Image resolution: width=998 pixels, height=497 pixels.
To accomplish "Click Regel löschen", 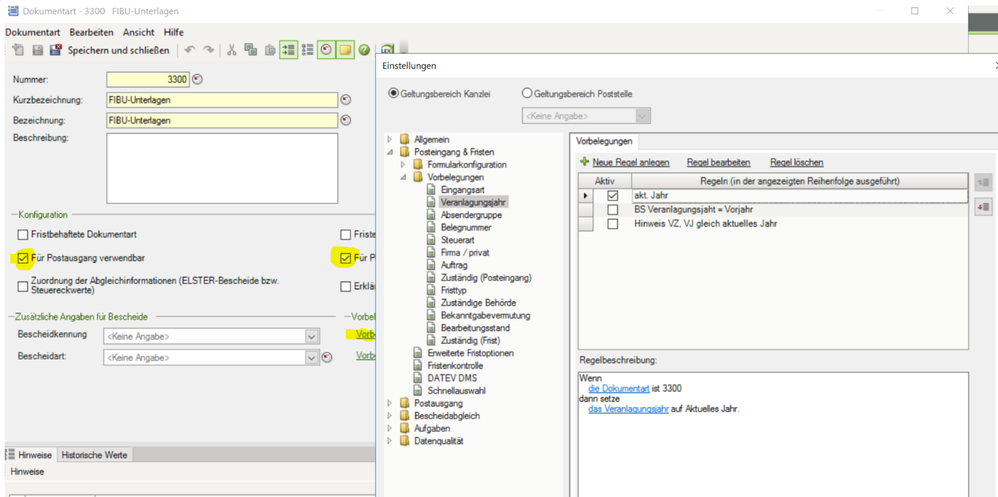I will coord(797,163).
